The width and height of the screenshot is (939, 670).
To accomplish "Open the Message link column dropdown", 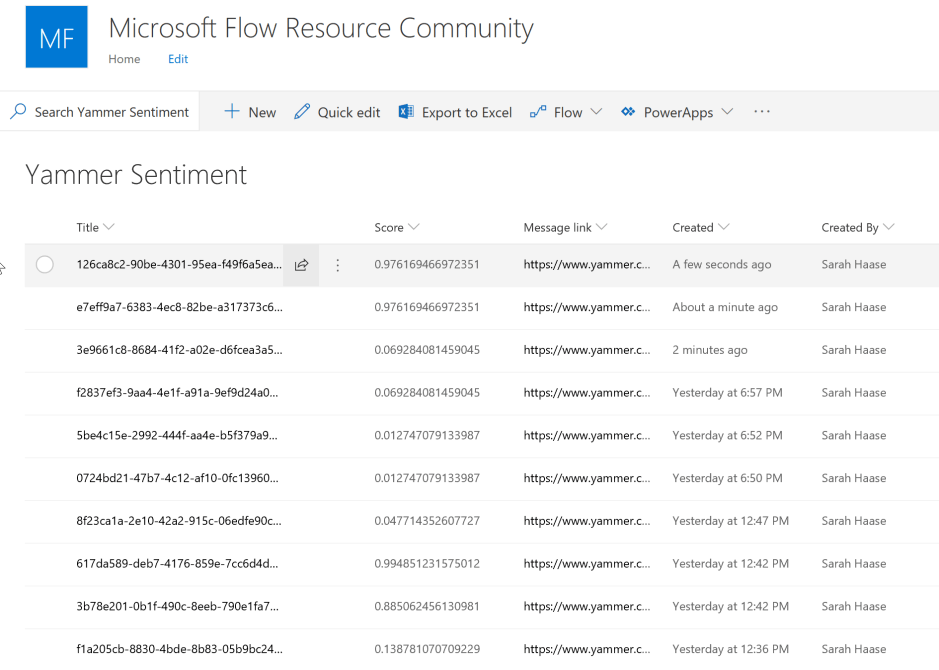I will click(x=602, y=227).
